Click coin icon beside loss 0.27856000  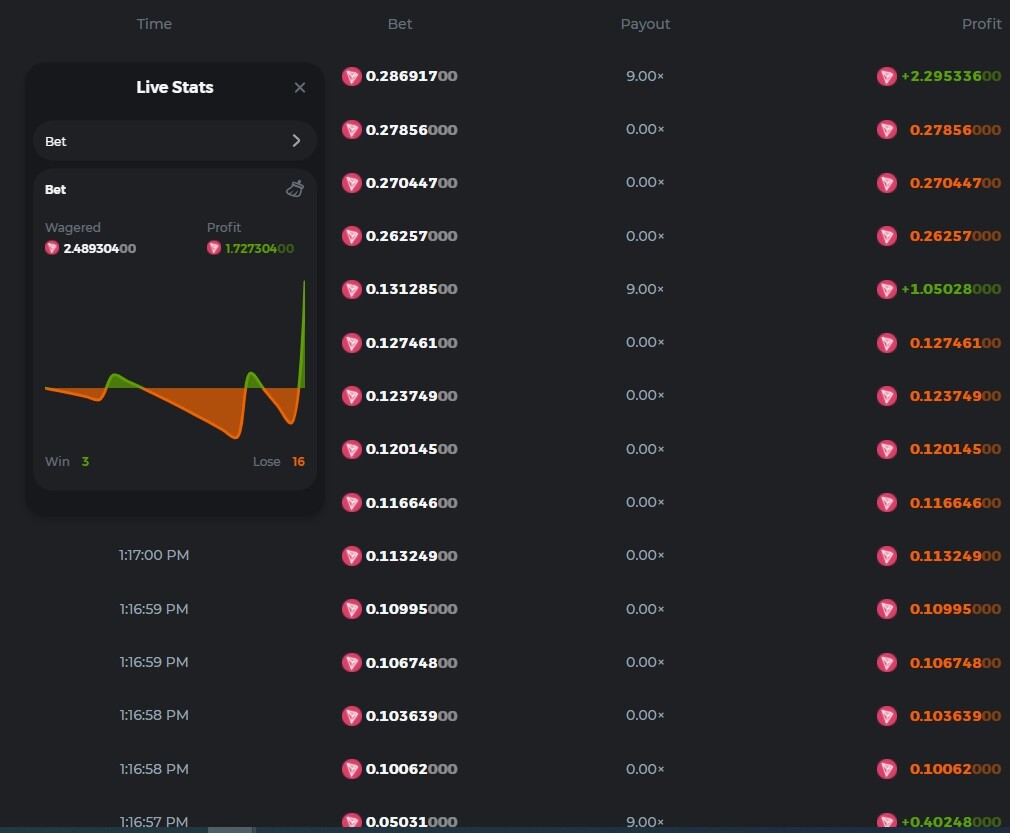pyautogui.click(x=887, y=129)
